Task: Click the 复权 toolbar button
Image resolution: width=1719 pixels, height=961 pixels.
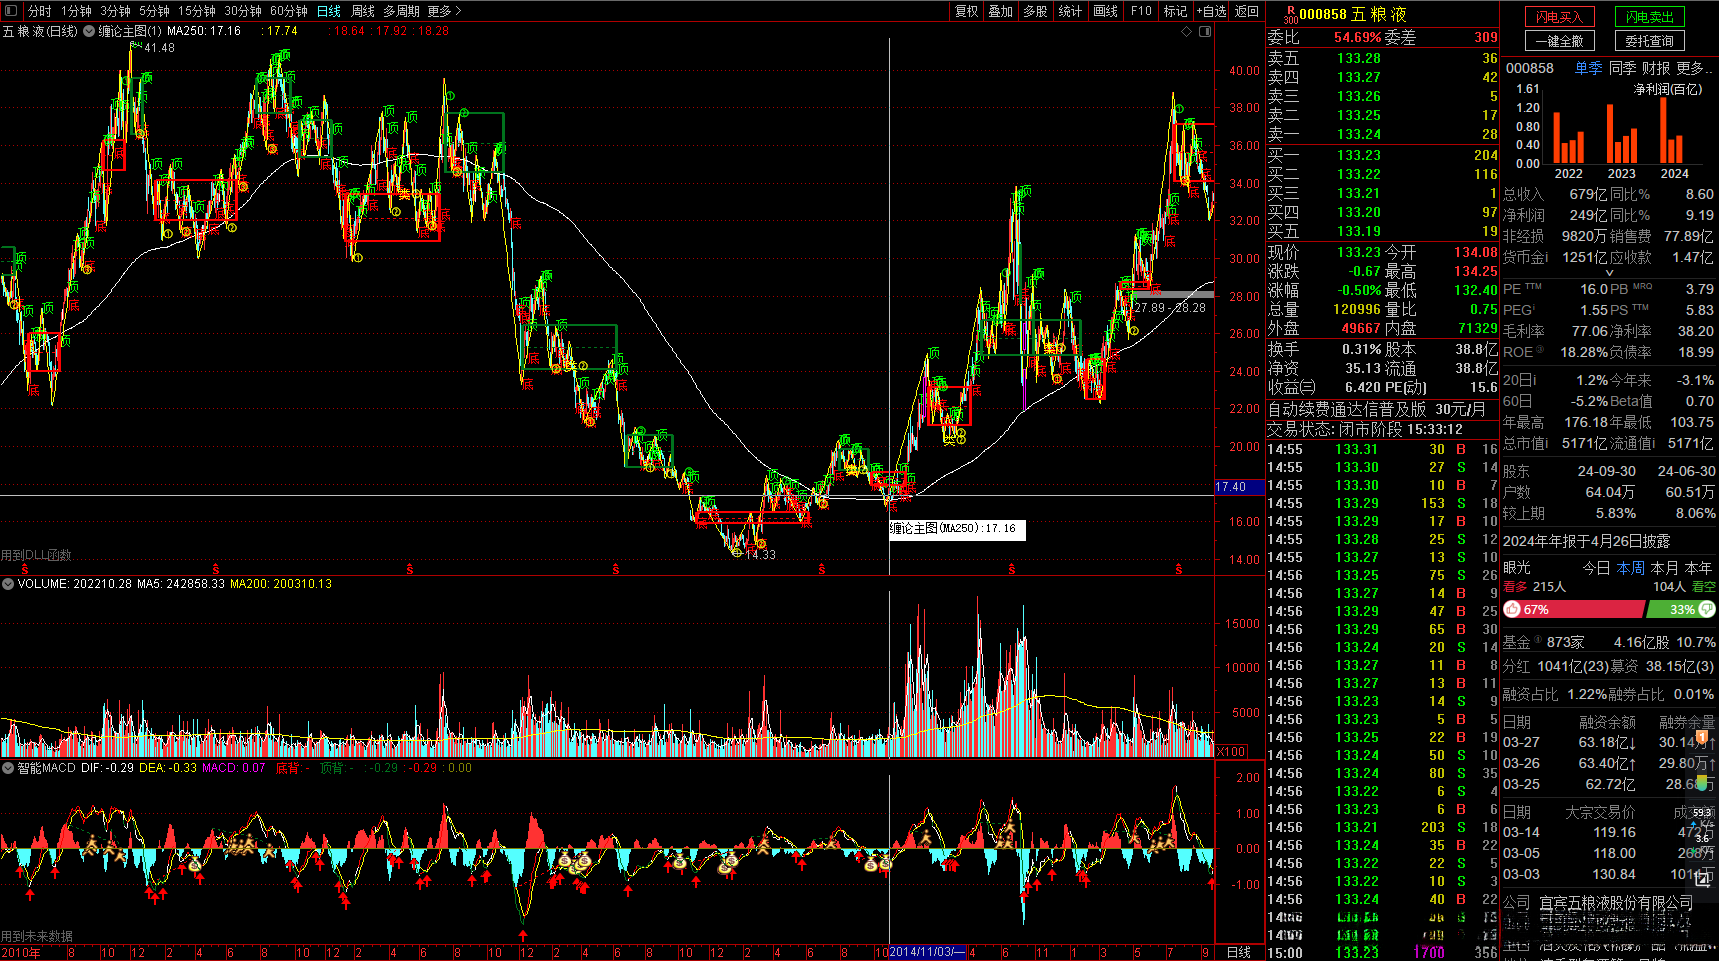Action: 966,11
